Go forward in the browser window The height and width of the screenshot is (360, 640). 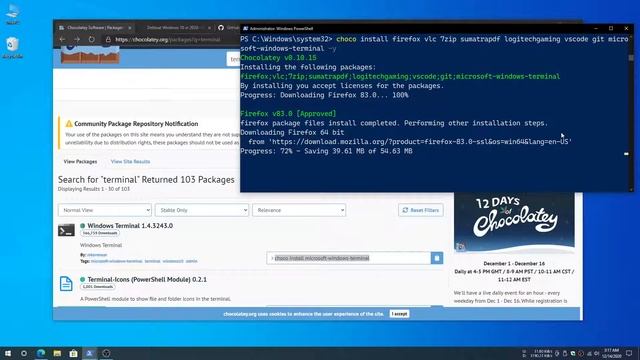pos(77,40)
